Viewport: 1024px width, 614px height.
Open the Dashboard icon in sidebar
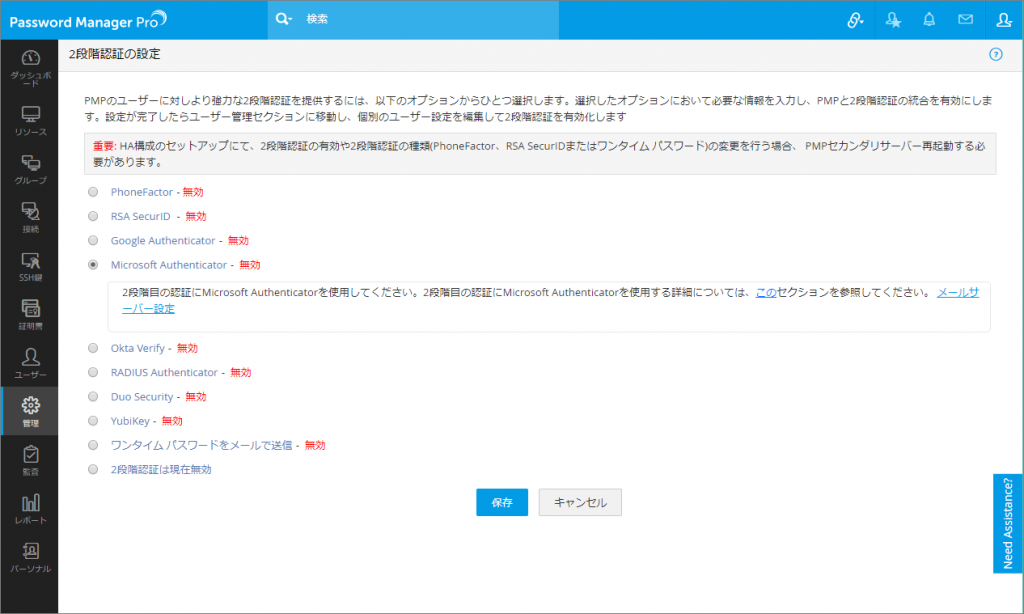click(29, 66)
